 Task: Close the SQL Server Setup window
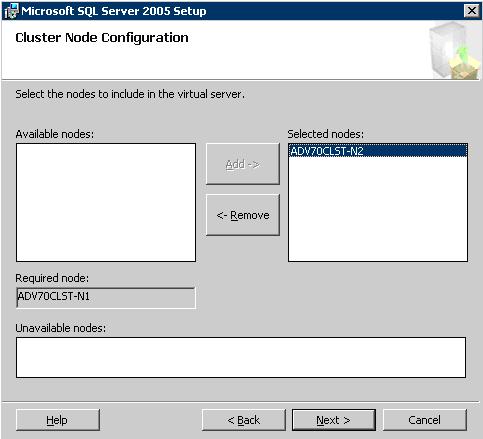pyautogui.click(x=472, y=11)
